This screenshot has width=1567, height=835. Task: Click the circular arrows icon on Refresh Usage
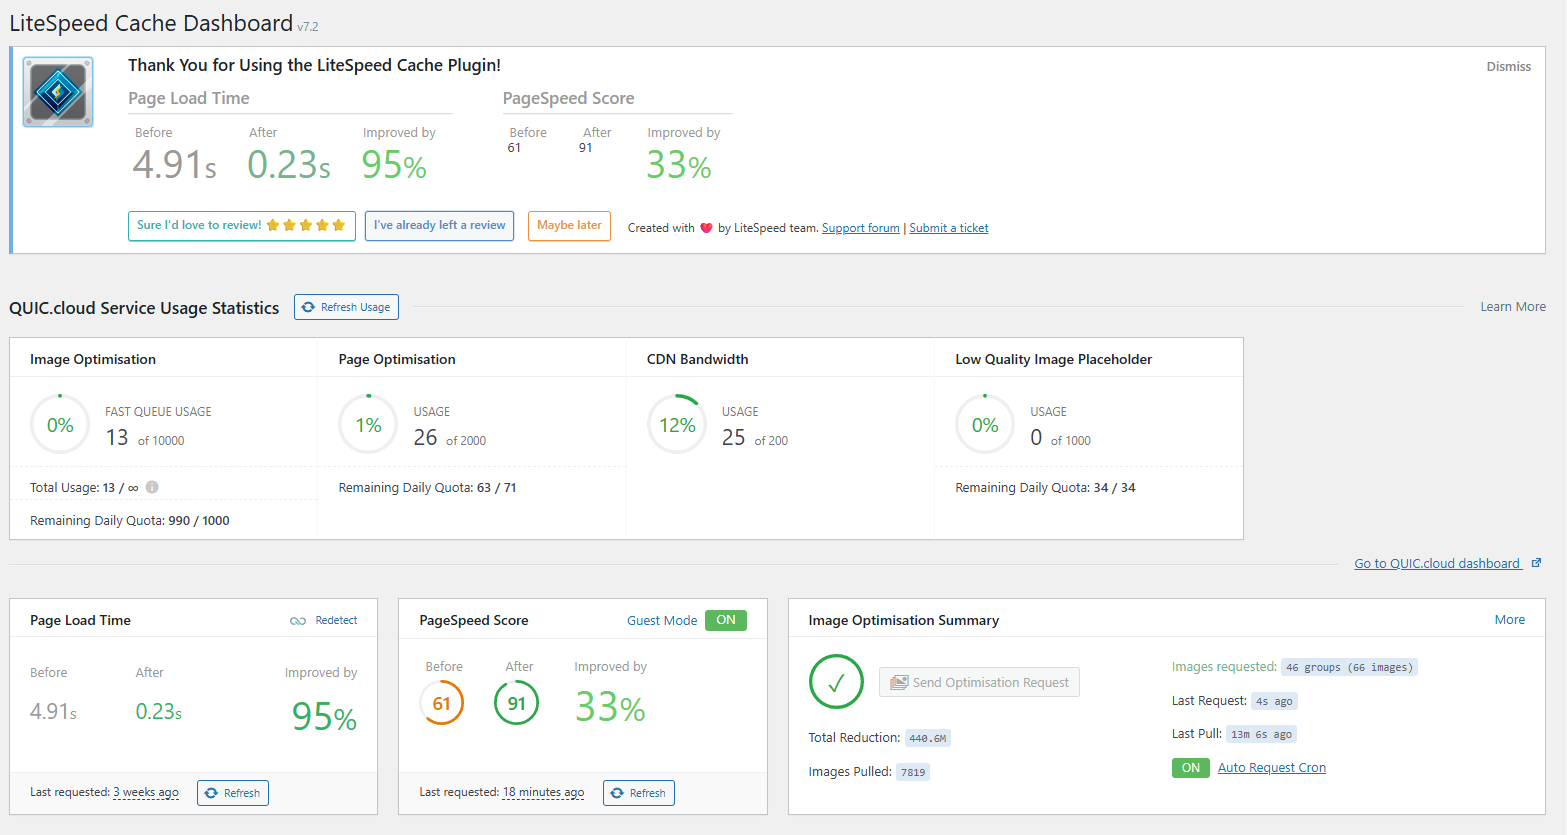pos(308,307)
